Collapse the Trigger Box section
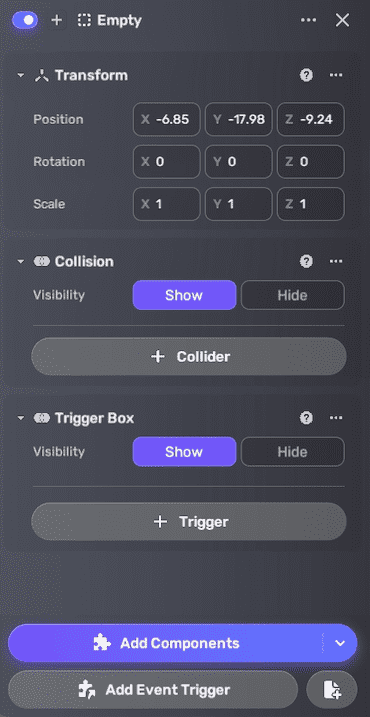 (21, 418)
